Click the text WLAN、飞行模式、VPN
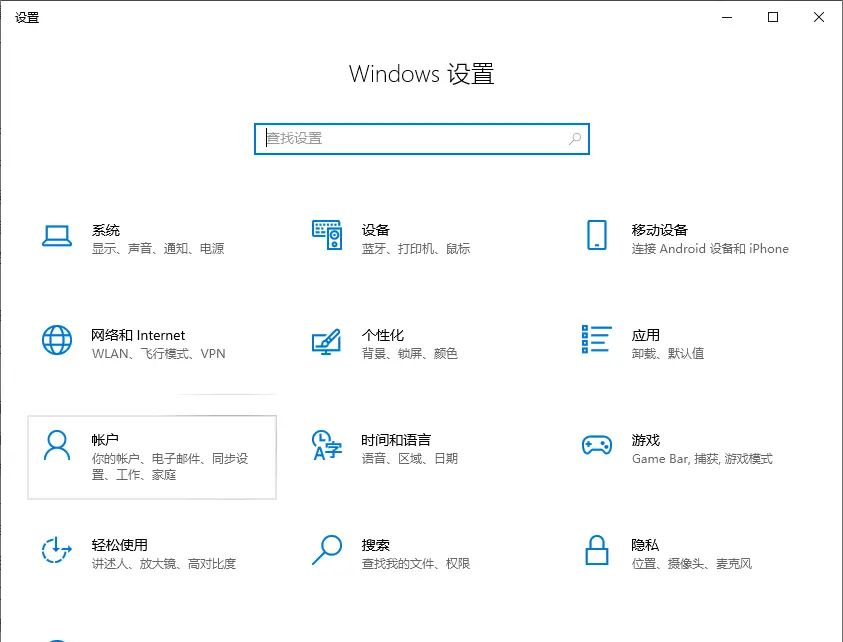This screenshot has height=642, width=843. coord(159,354)
